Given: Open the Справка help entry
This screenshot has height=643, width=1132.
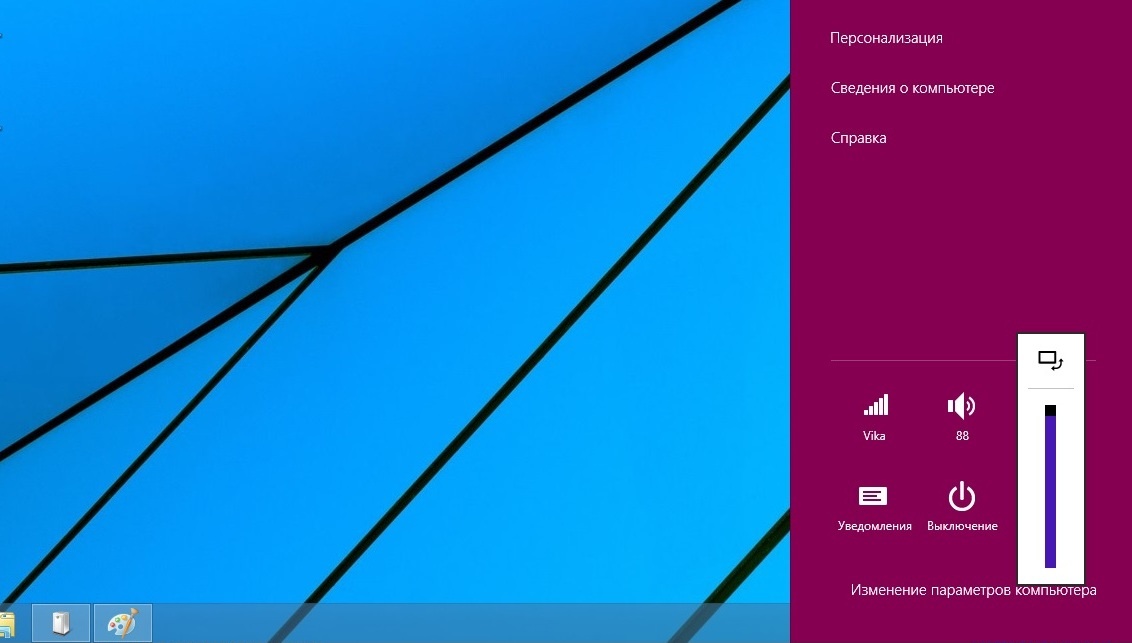Looking at the screenshot, I should pyautogui.click(x=858, y=138).
